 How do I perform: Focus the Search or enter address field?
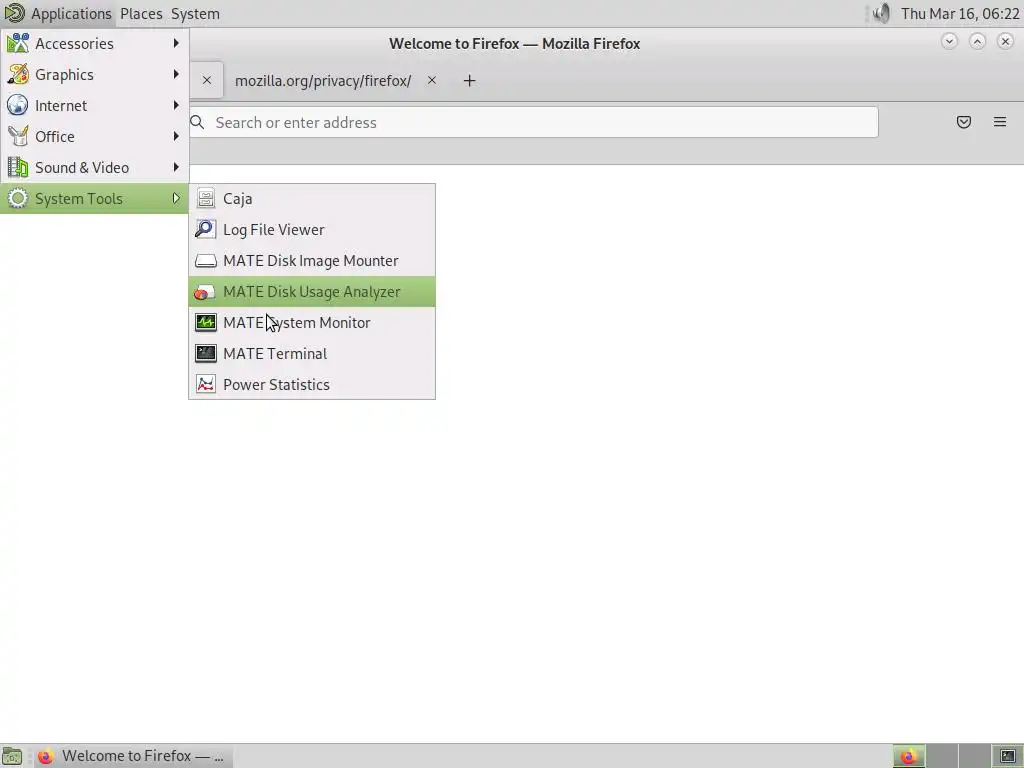(x=534, y=122)
